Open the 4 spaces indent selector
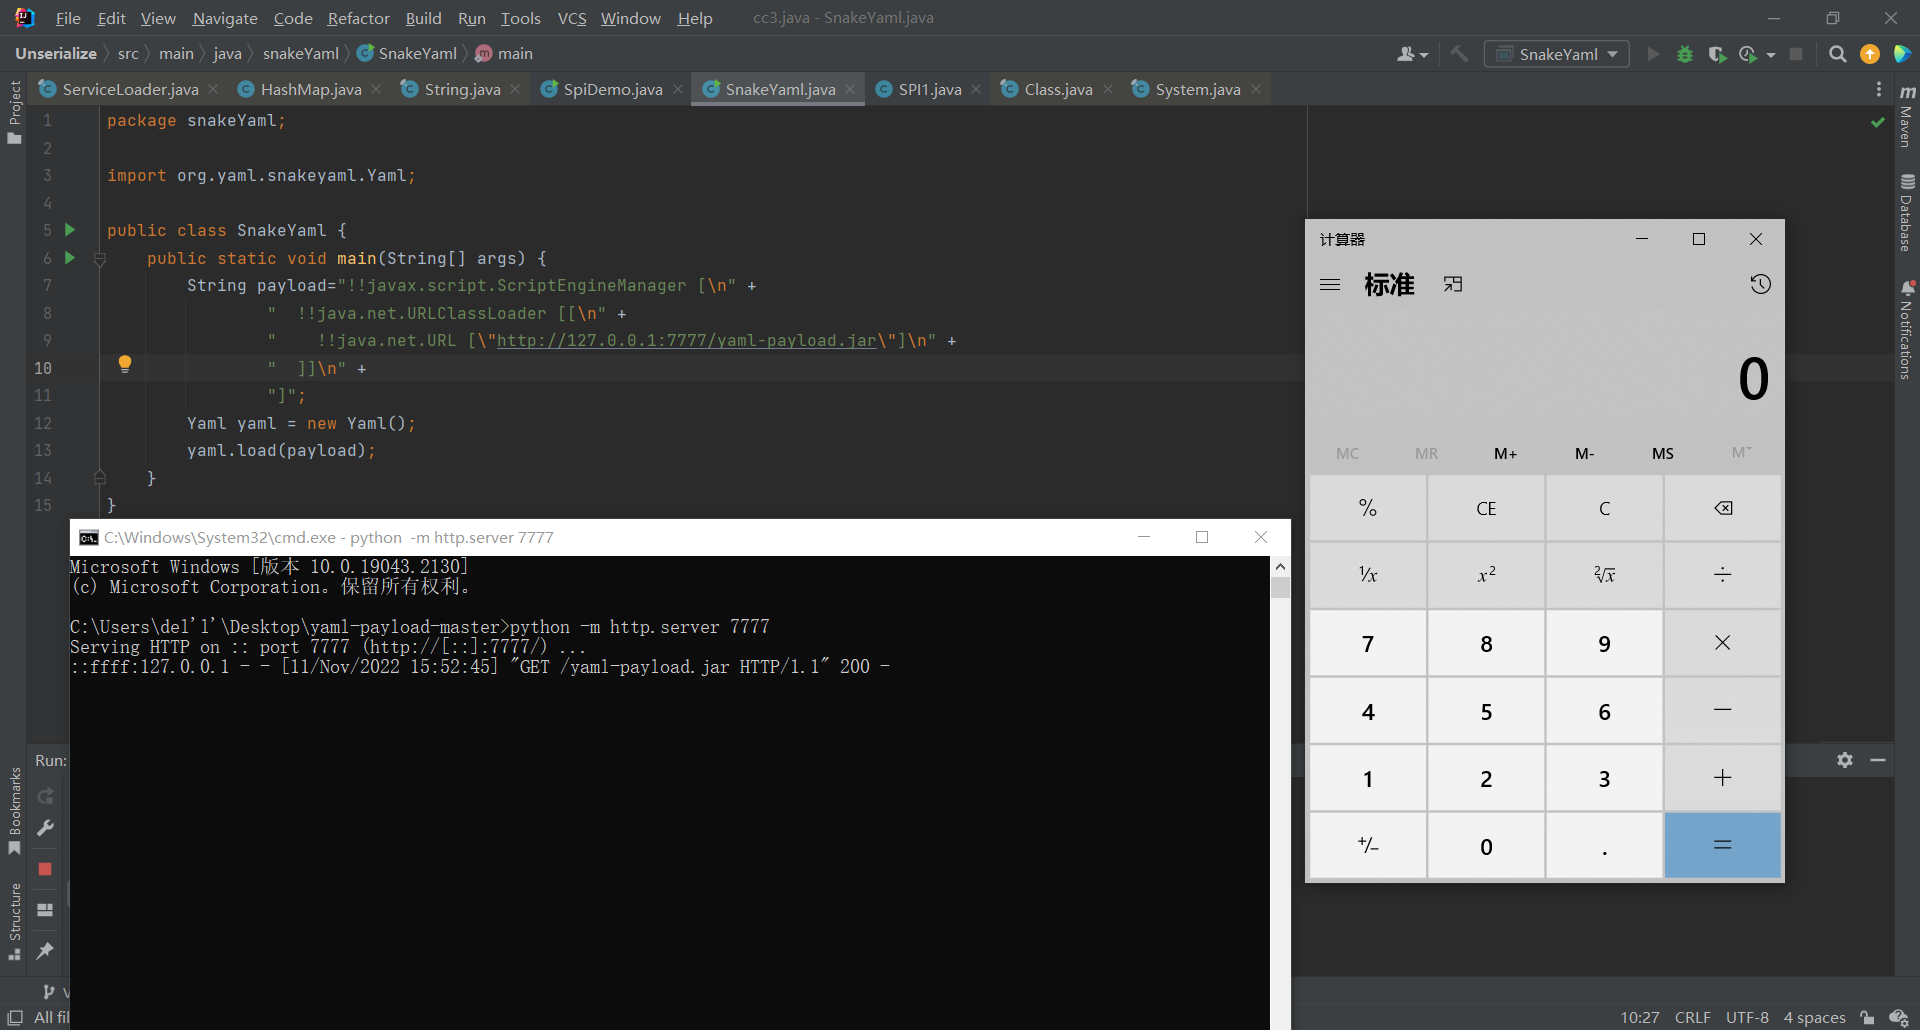The height and width of the screenshot is (1030, 1920). click(1814, 1017)
